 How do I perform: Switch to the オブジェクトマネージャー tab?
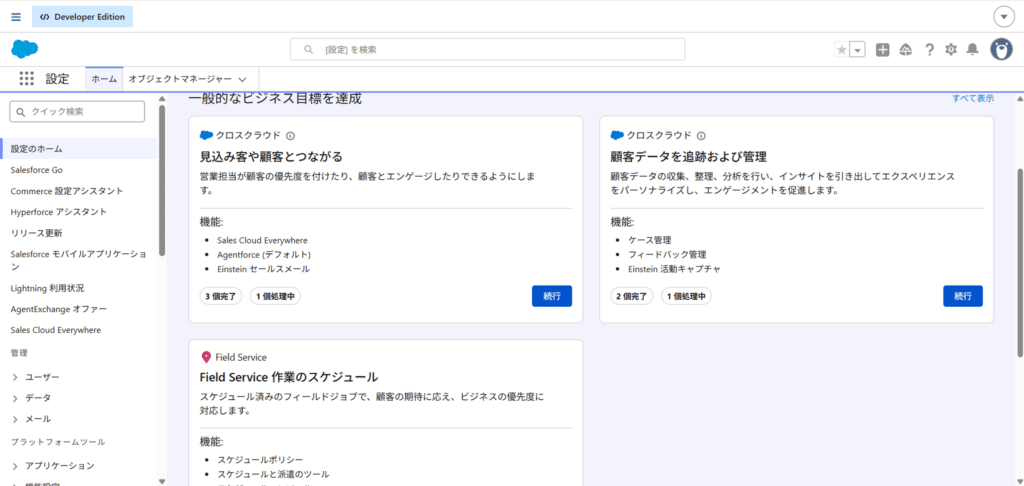tap(180, 79)
